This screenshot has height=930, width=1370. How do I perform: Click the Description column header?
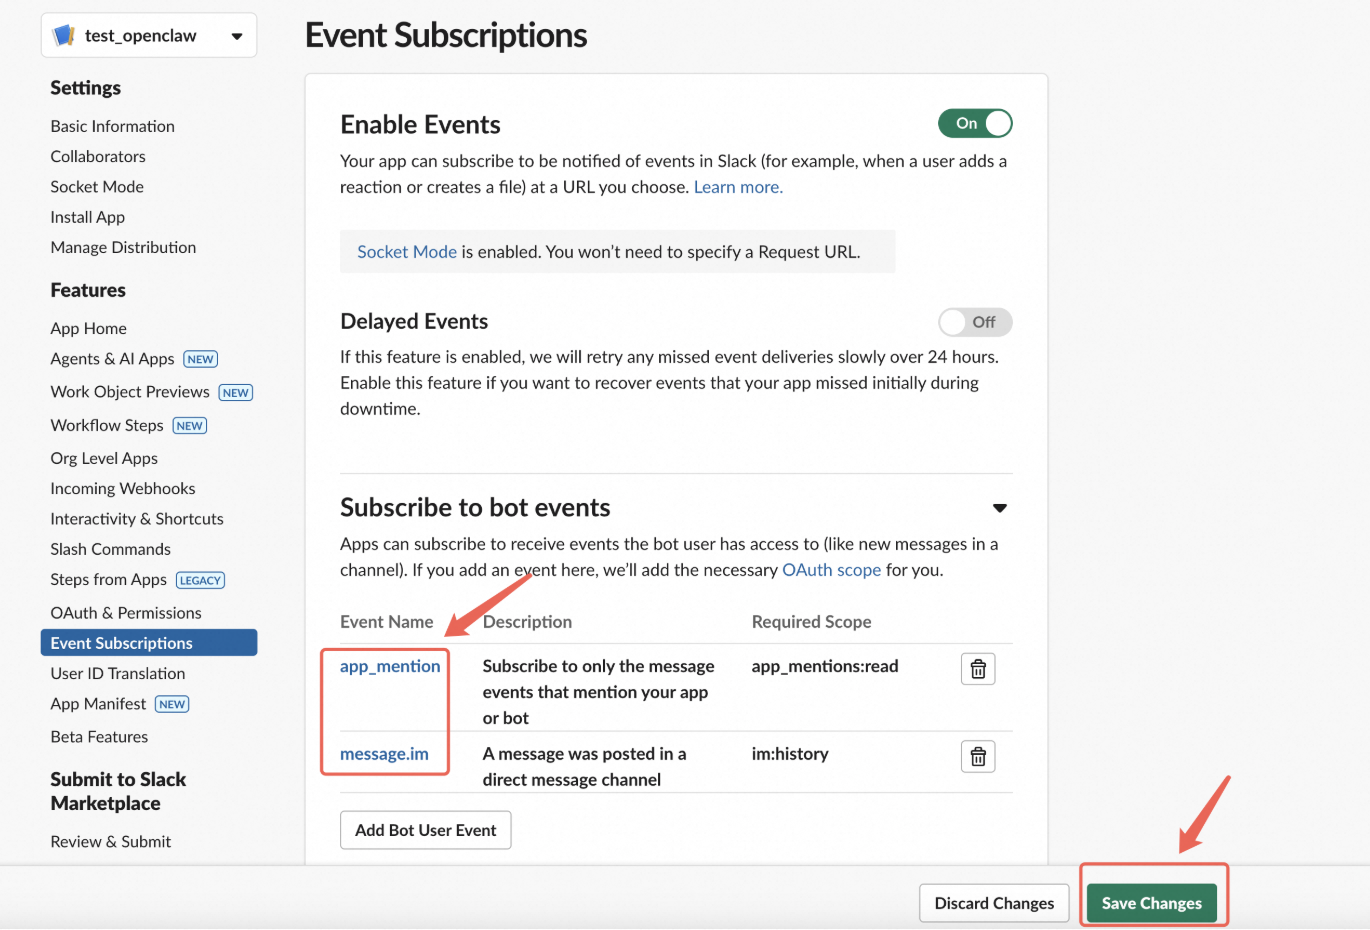pos(527,622)
